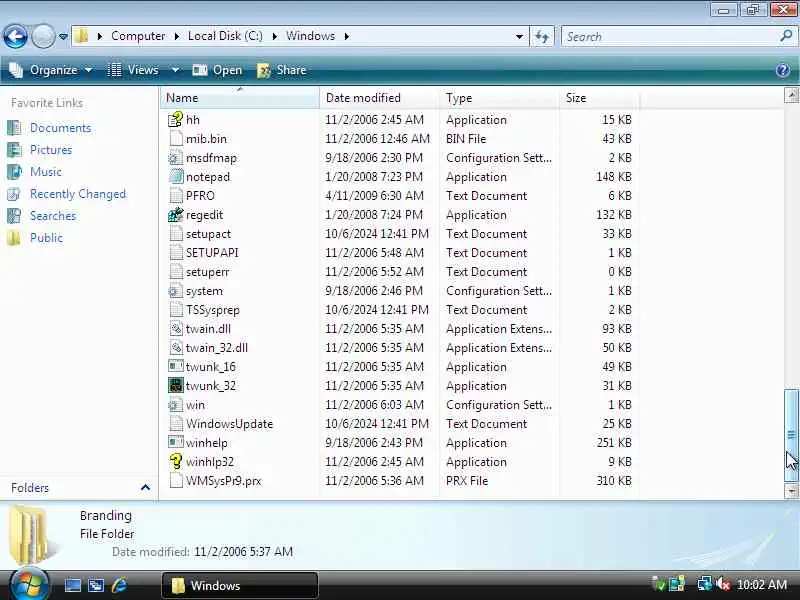Click the winhelp application icon
The height and width of the screenshot is (600, 800).
pos(176,442)
